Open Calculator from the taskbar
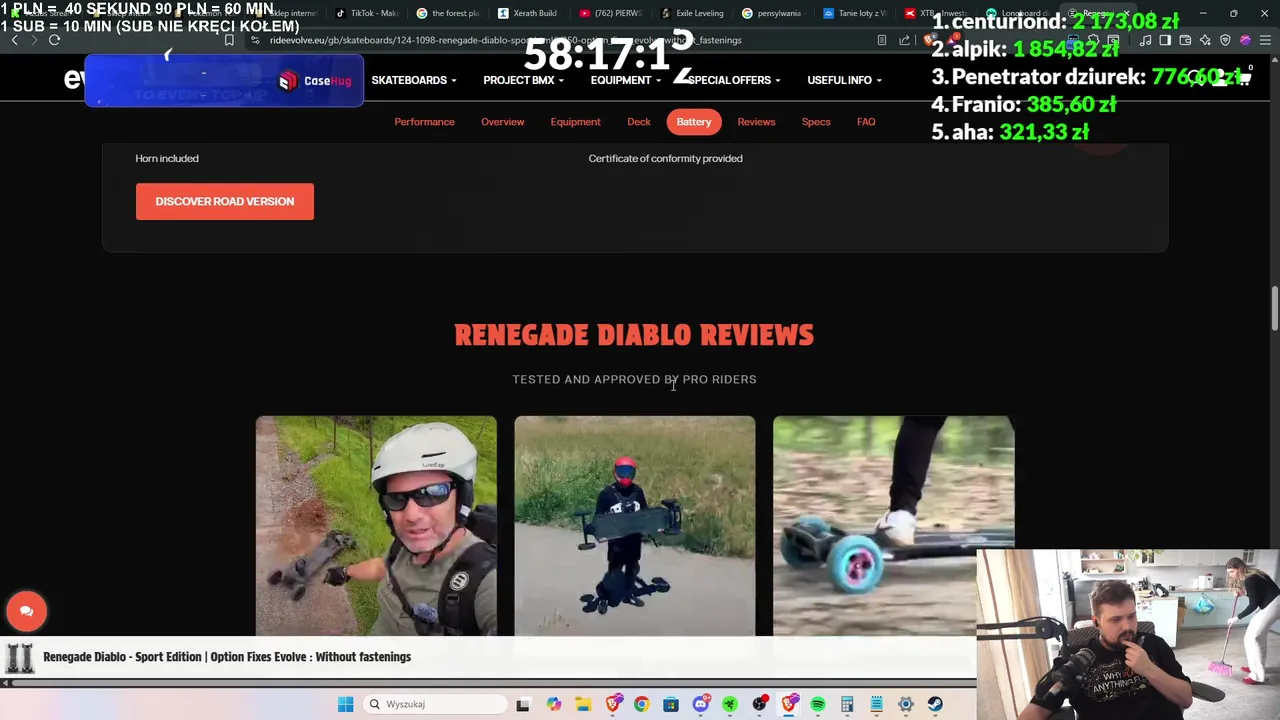Viewport: 1280px width, 720px height. point(847,704)
